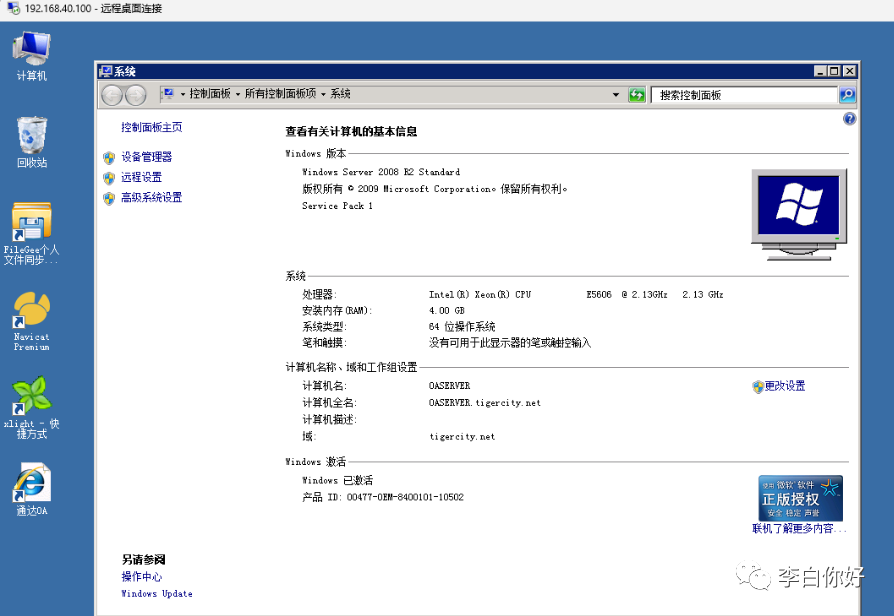Select the Navicat Premium desktop shortcut
The height and width of the screenshot is (616, 894).
coord(31,321)
